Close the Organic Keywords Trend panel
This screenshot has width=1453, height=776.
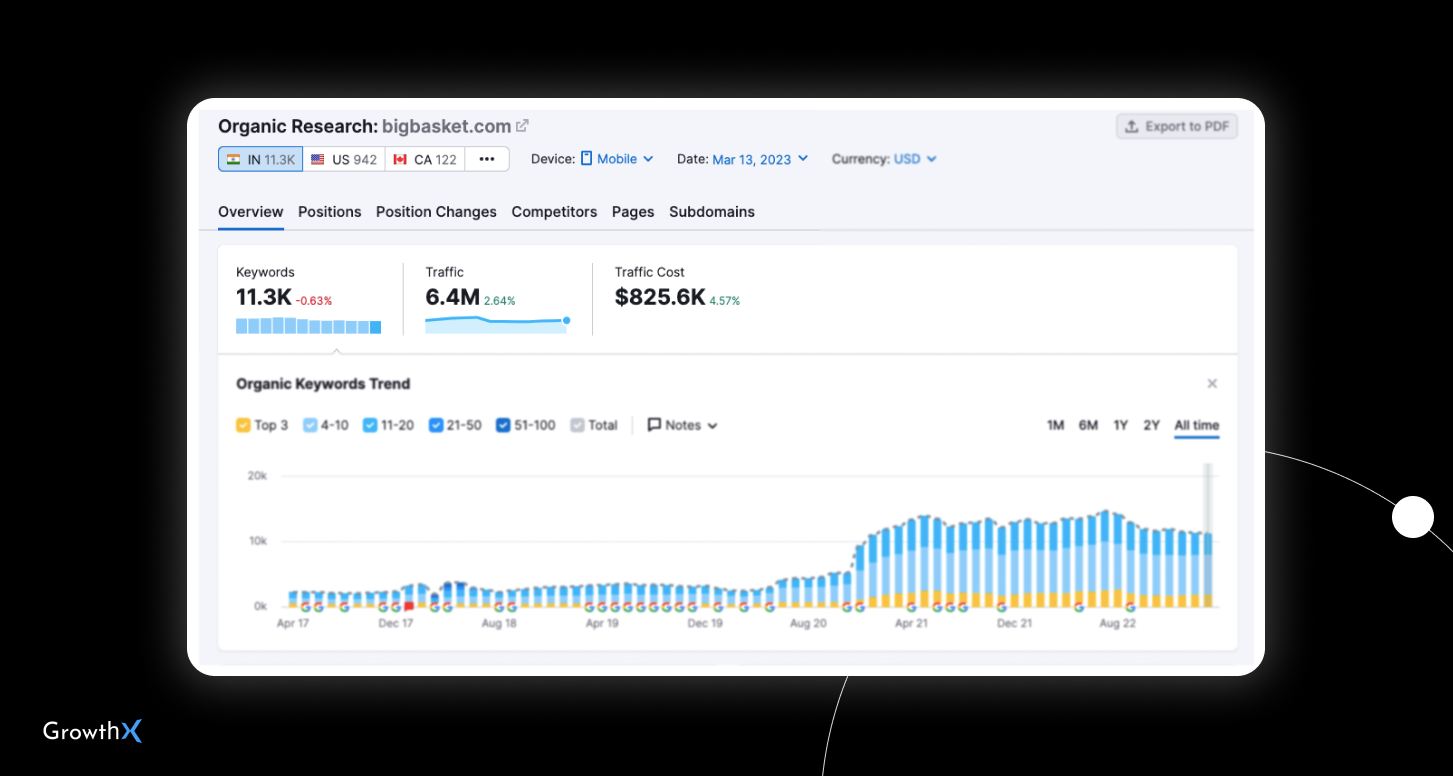1212,384
